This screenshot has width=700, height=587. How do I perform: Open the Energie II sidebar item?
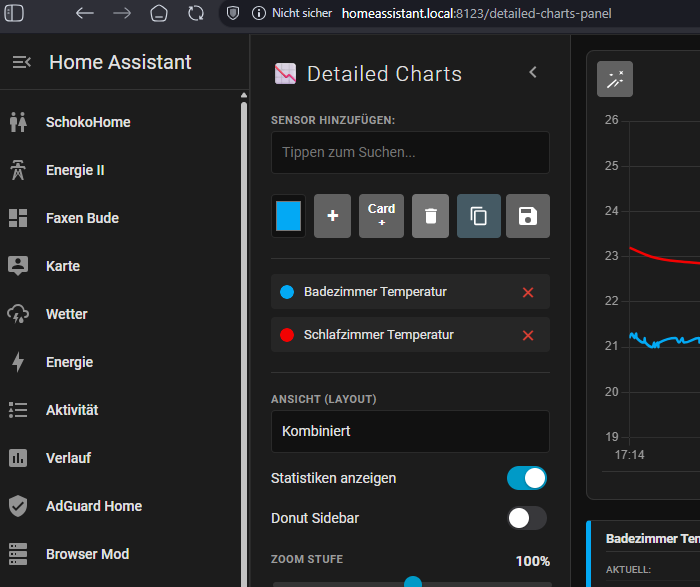tap(75, 170)
